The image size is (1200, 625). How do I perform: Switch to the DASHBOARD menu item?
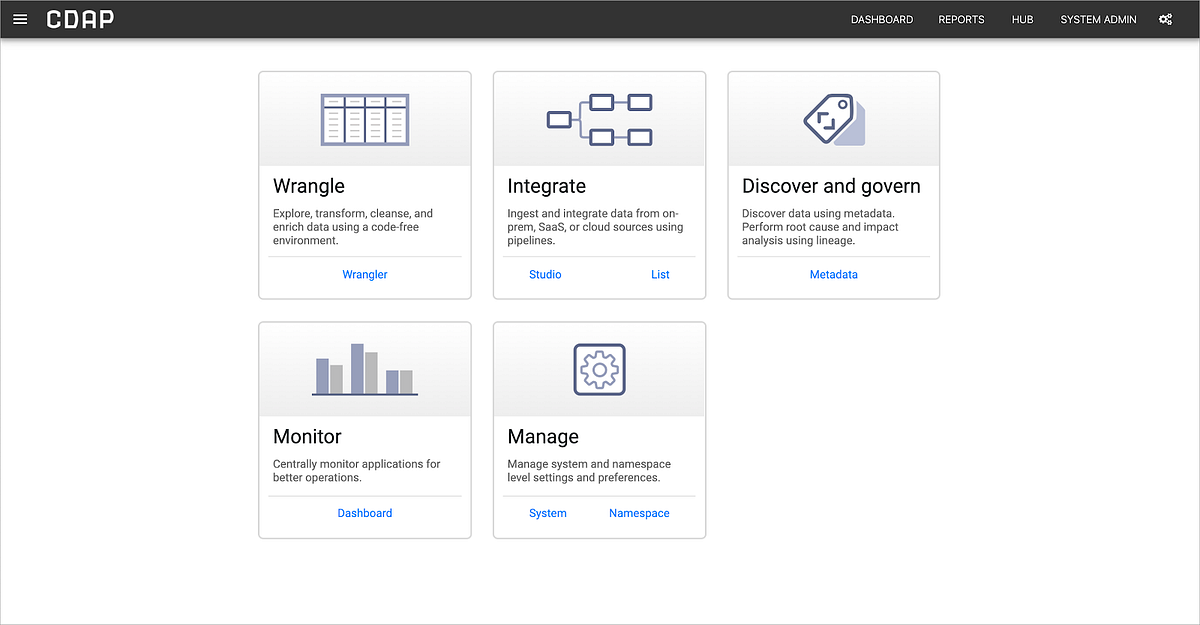click(x=882, y=19)
